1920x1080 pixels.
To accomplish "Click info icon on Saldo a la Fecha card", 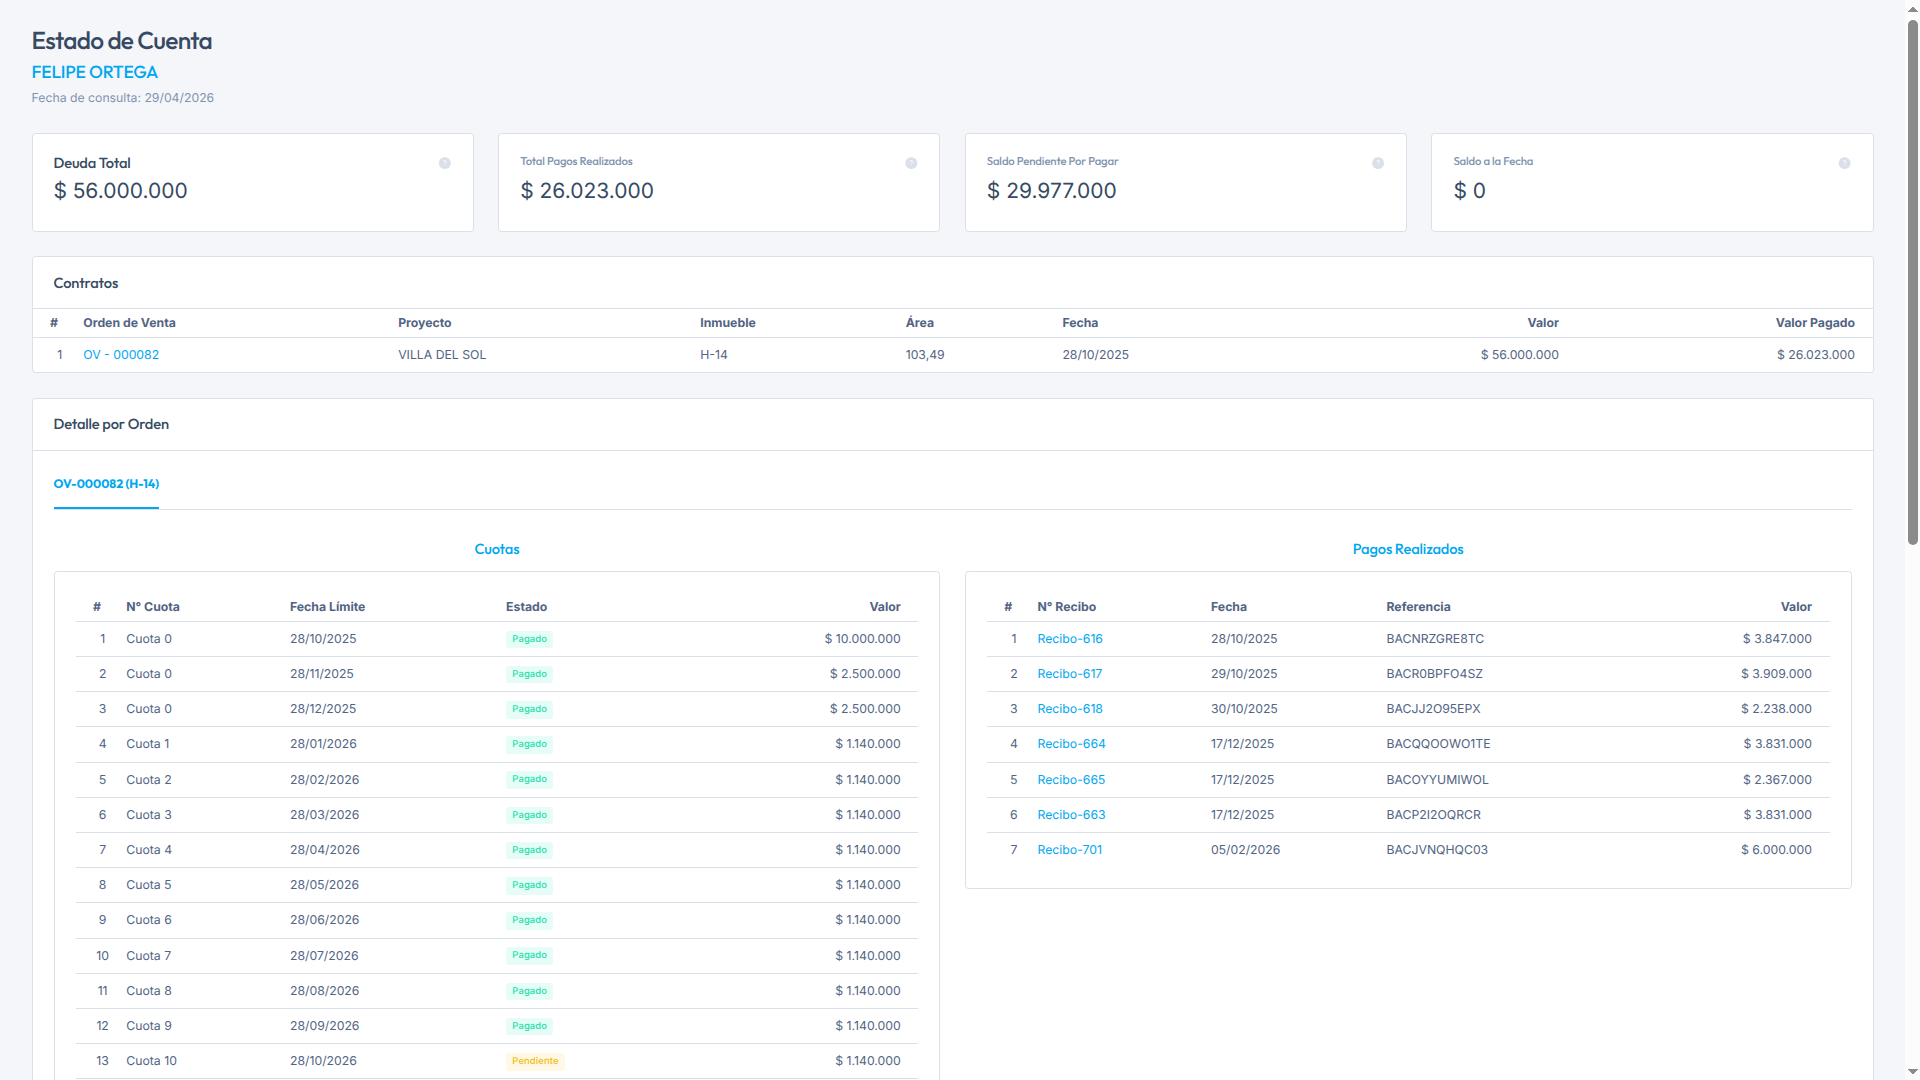I will coord(1844,163).
